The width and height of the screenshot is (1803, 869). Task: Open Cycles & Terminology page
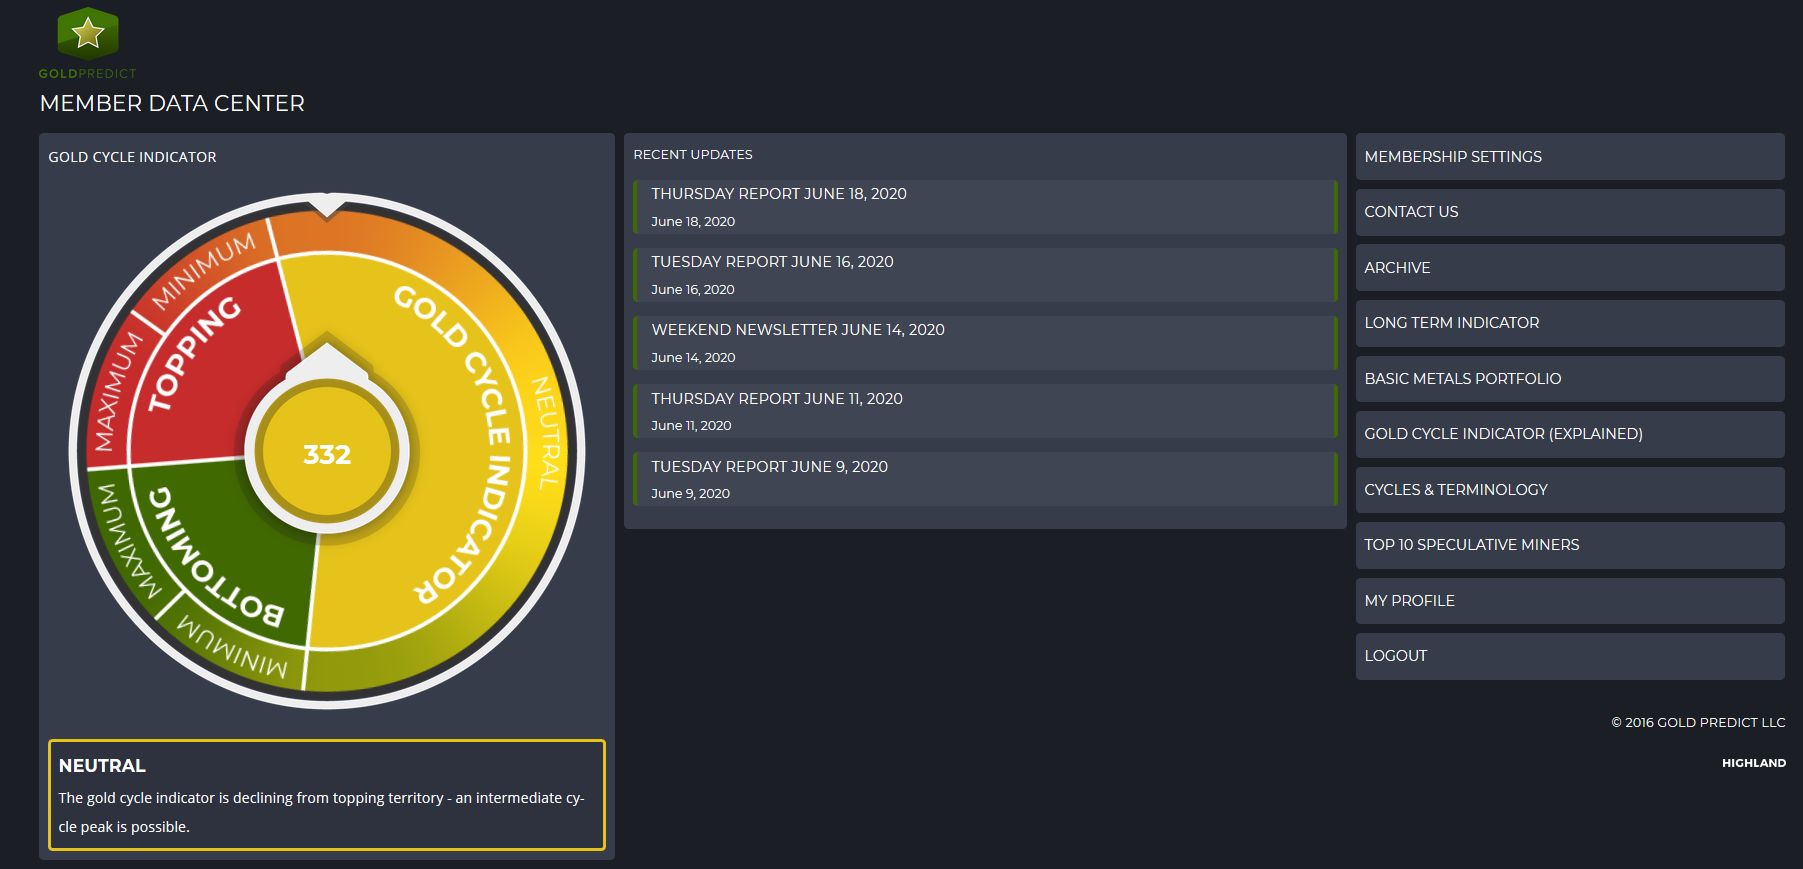tap(1570, 490)
